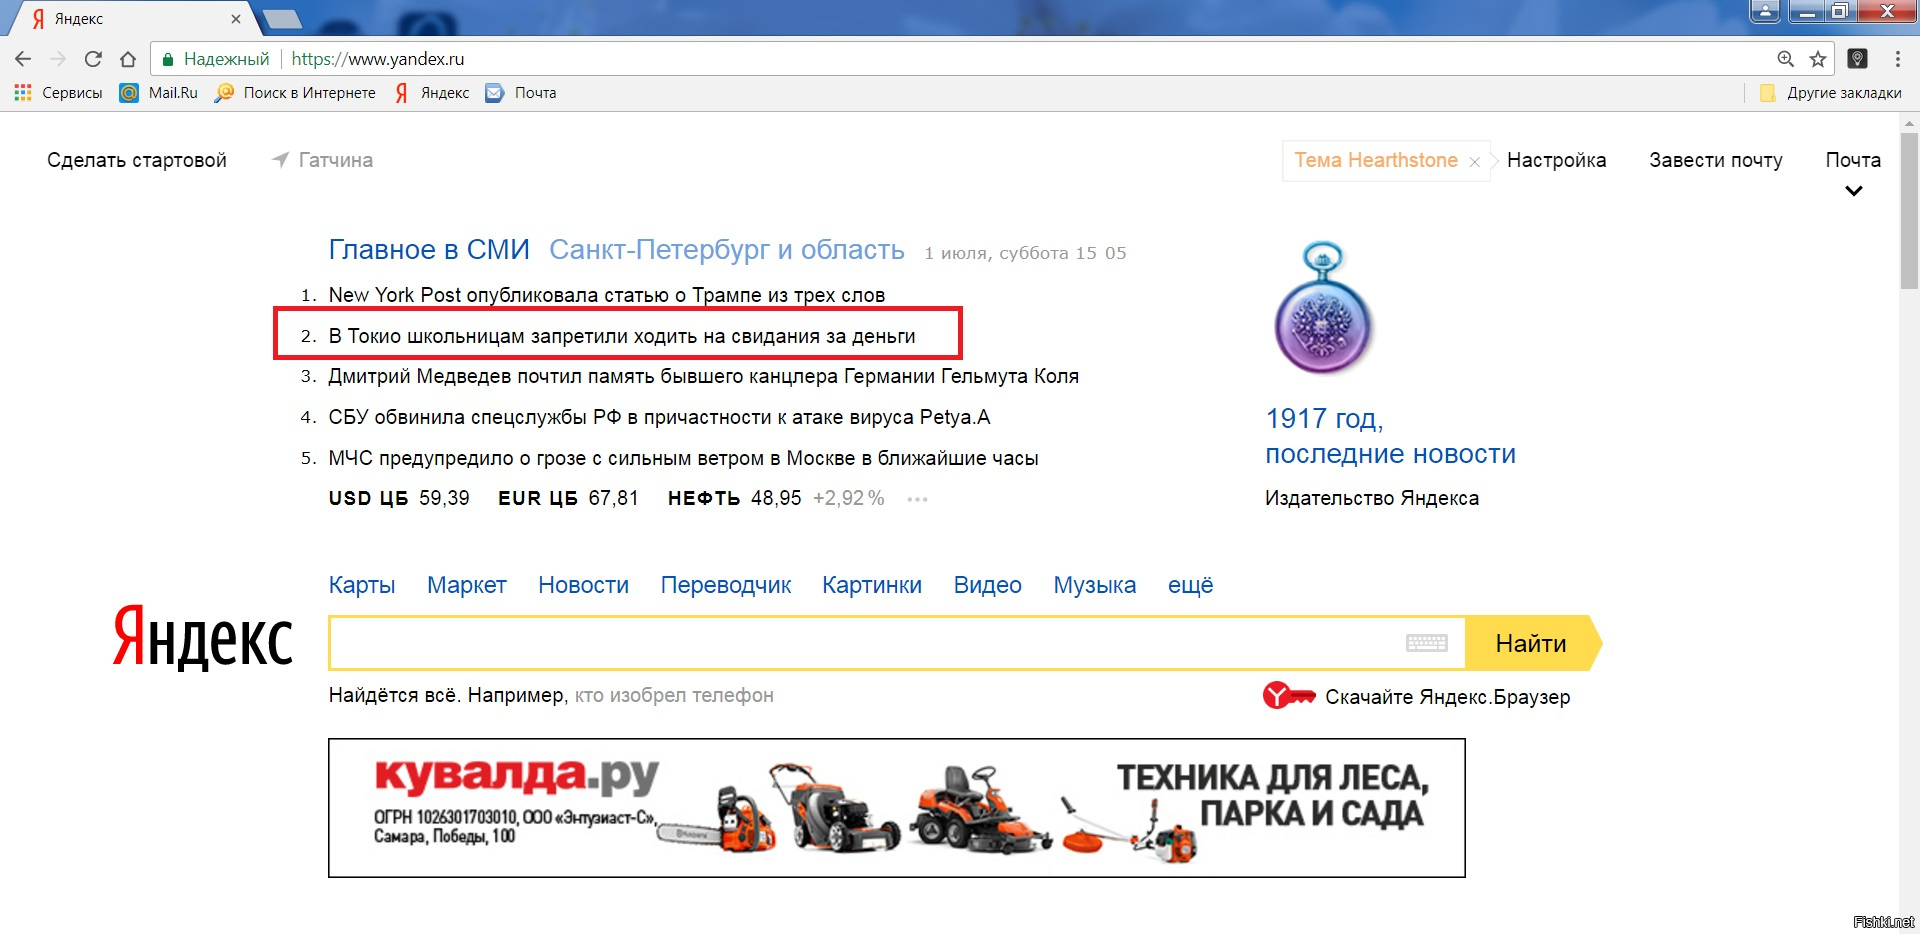The image size is (1920, 934).
Task: Open the zoom magnifier icon in address bar
Action: point(1785,59)
